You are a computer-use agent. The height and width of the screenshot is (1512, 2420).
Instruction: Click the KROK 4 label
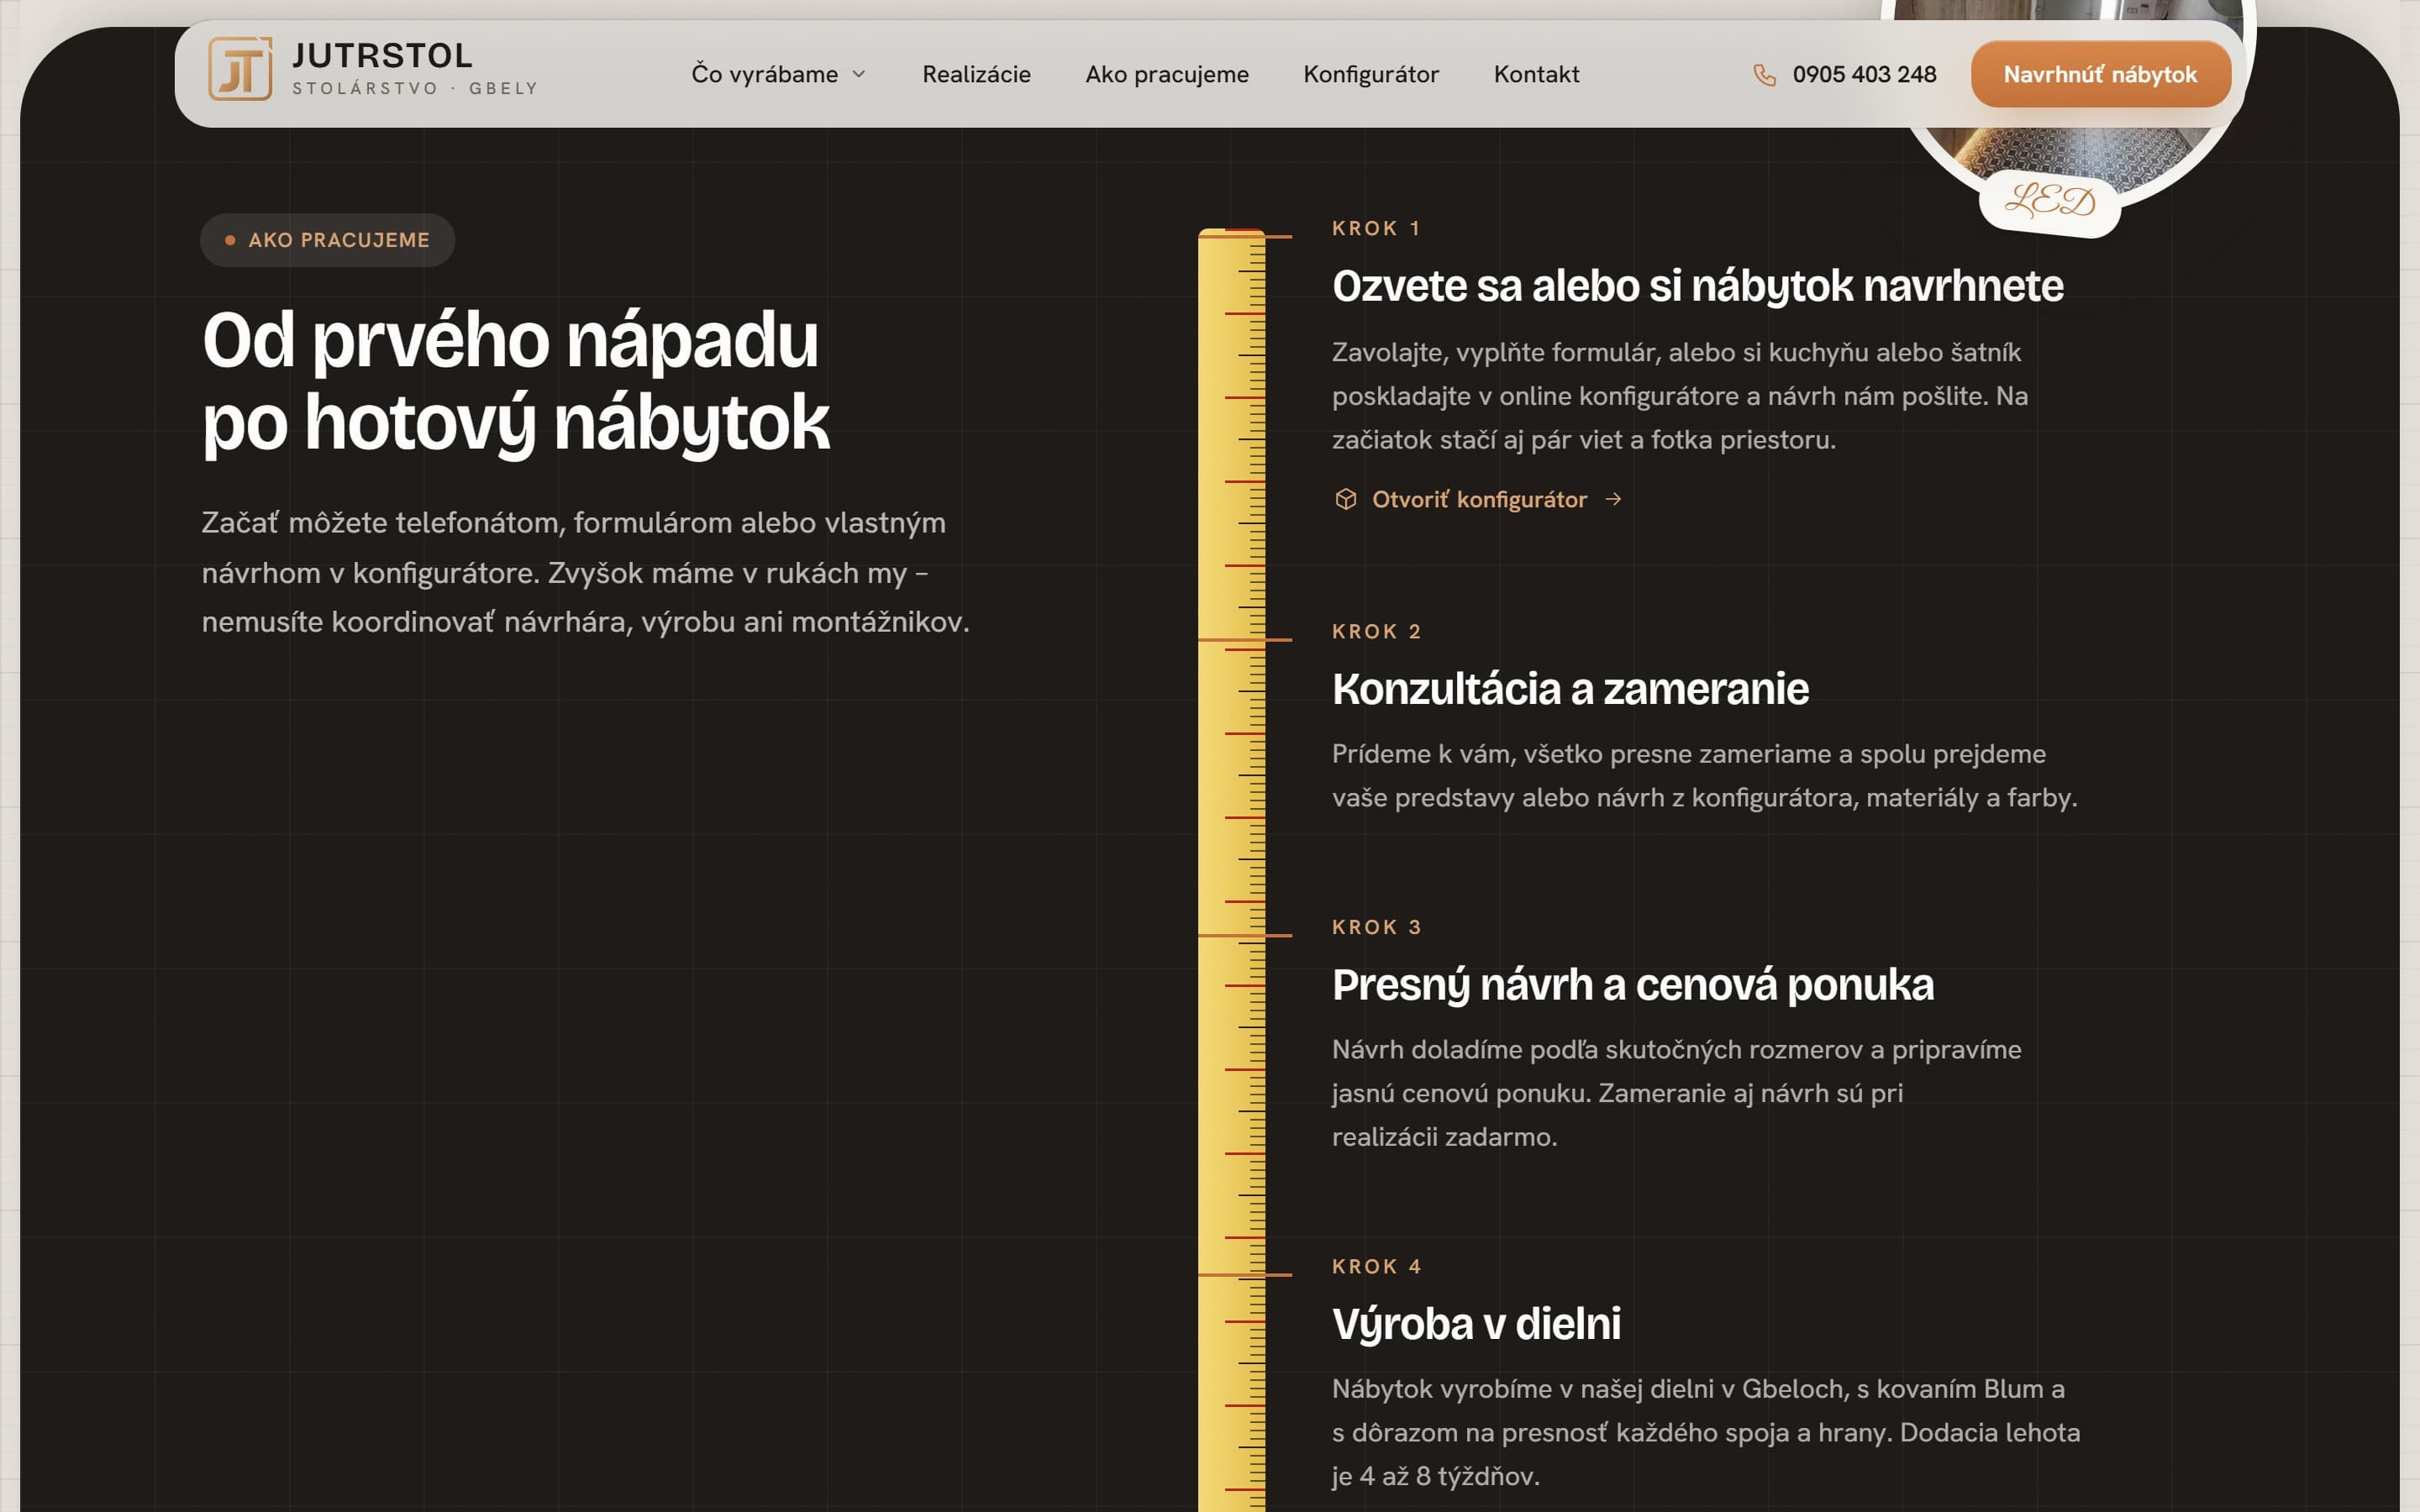1376,1266
